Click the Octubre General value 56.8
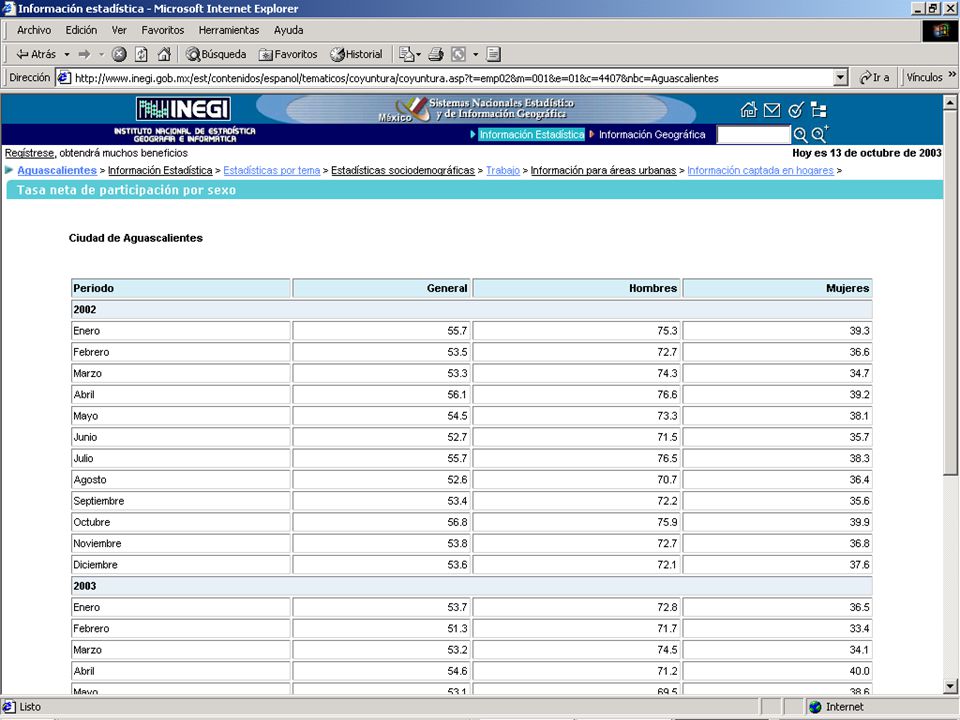 (457, 522)
